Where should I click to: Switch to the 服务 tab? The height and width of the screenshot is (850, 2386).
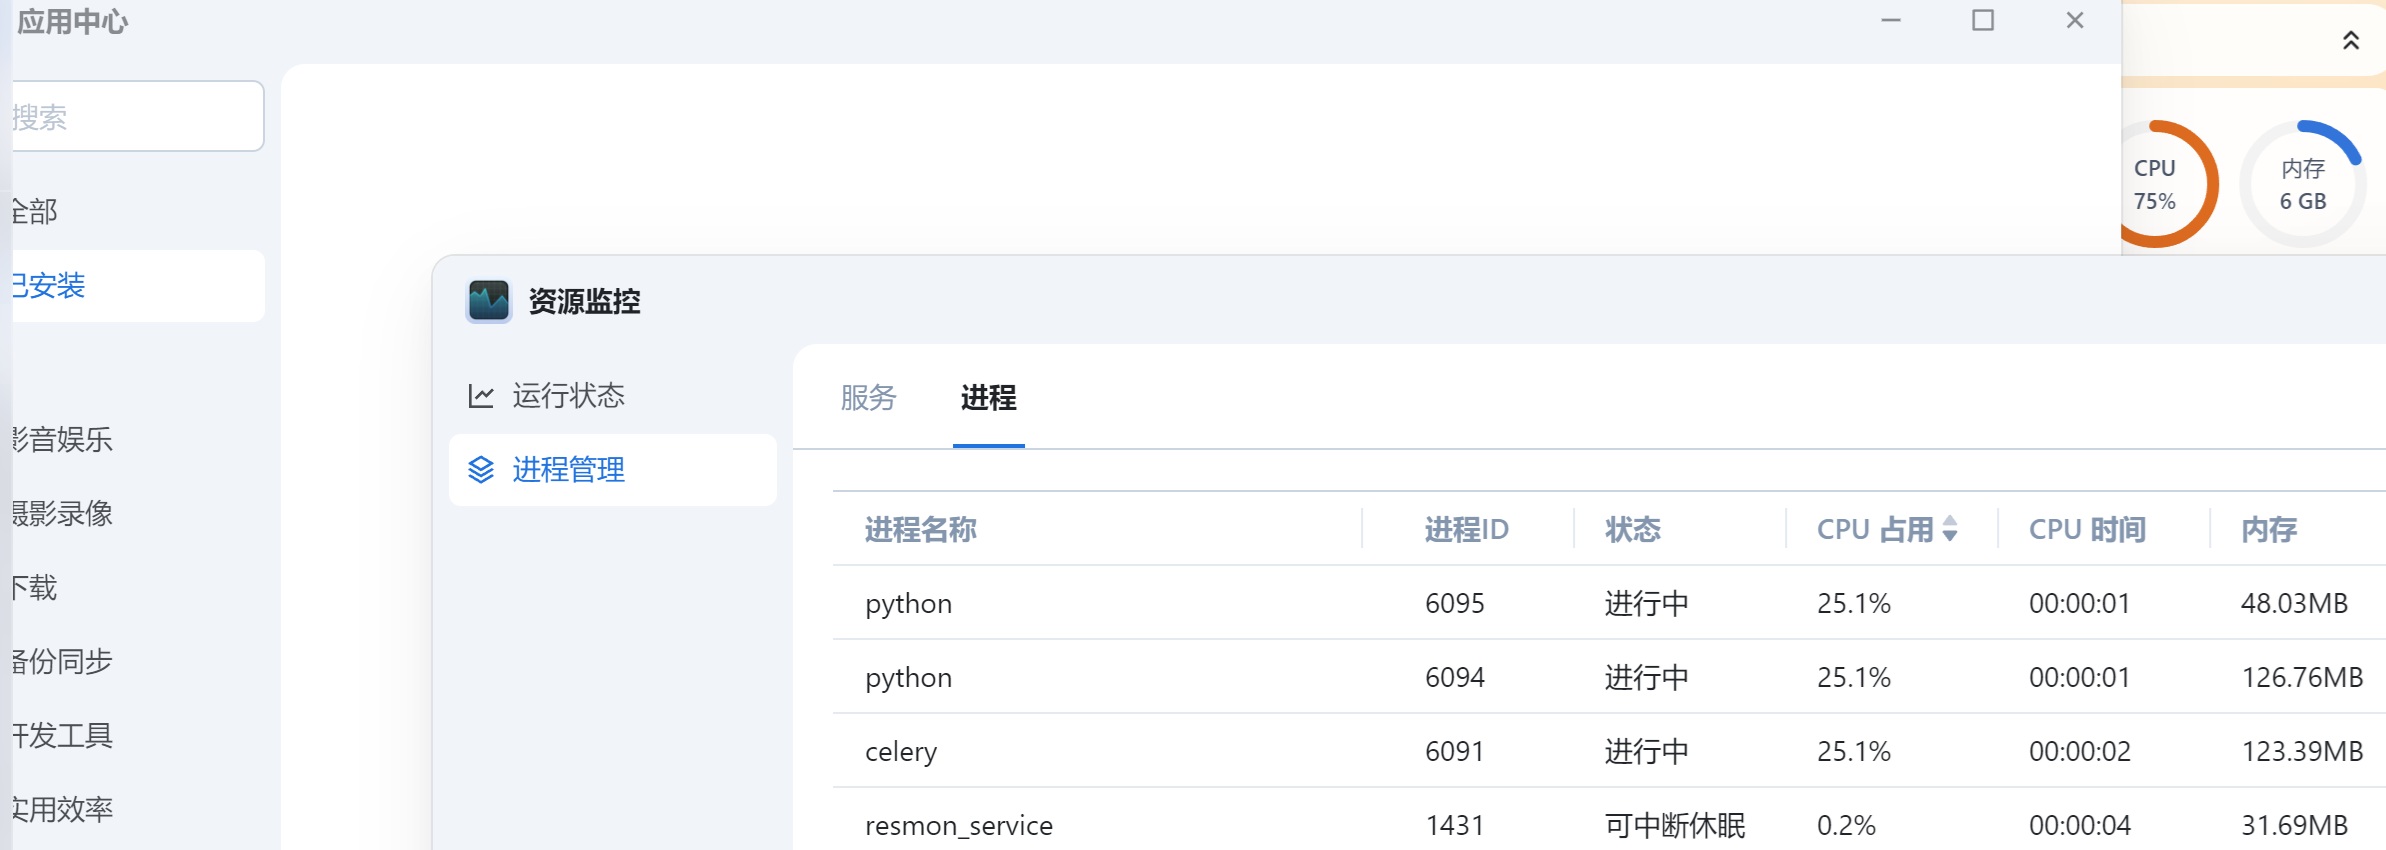coord(868,398)
